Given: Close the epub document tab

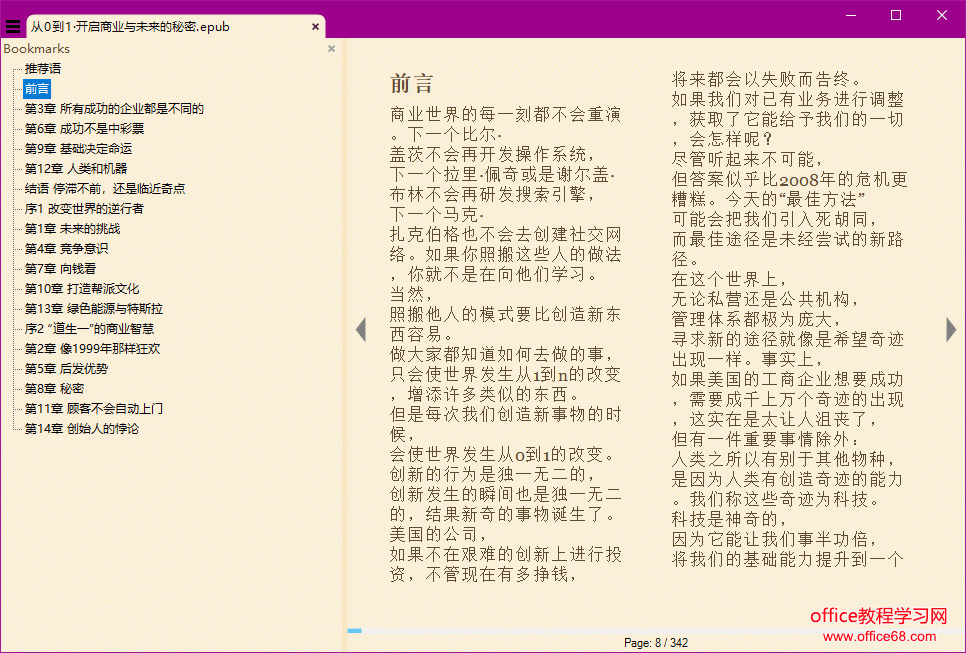Looking at the screenshot, I should click(316, 27).
